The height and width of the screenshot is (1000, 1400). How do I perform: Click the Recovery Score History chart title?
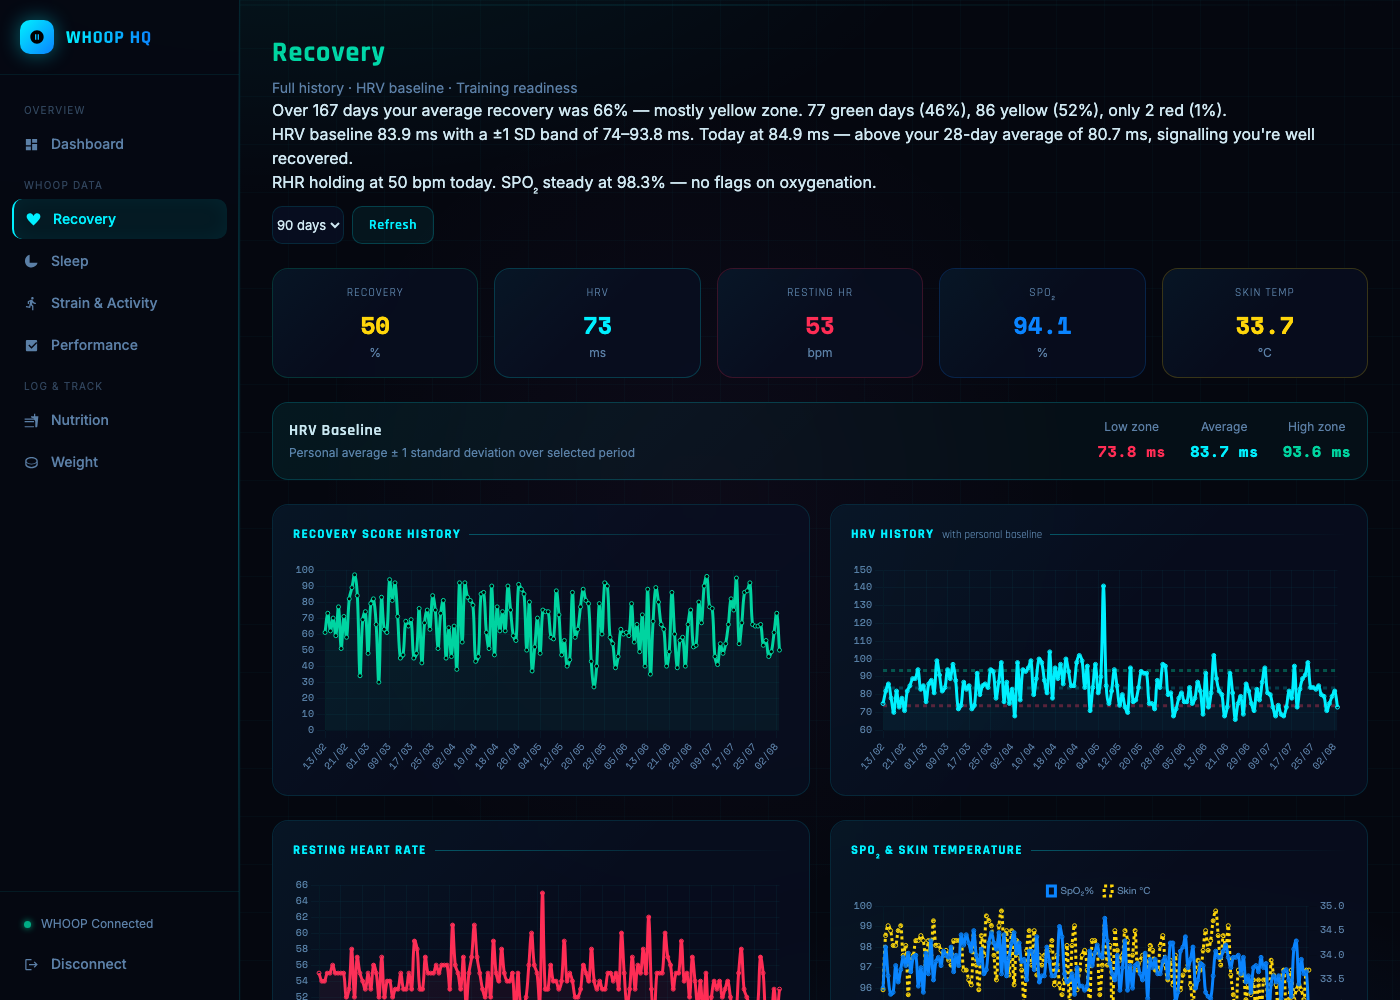[377, 534]
